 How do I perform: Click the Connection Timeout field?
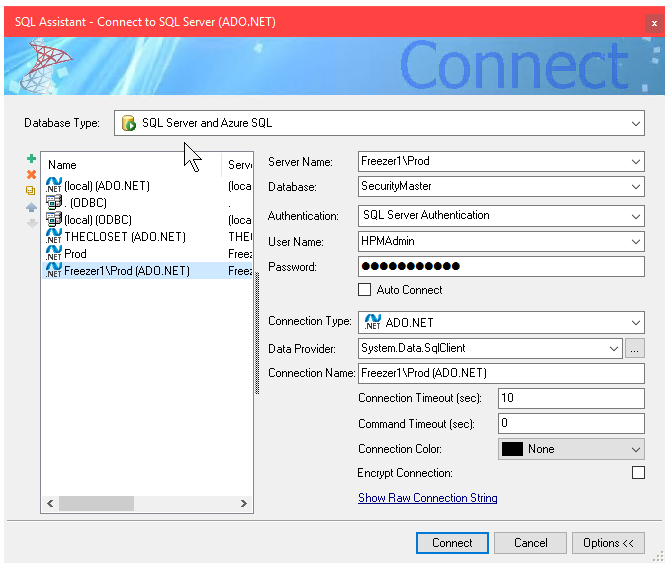(x=571, y=399)
